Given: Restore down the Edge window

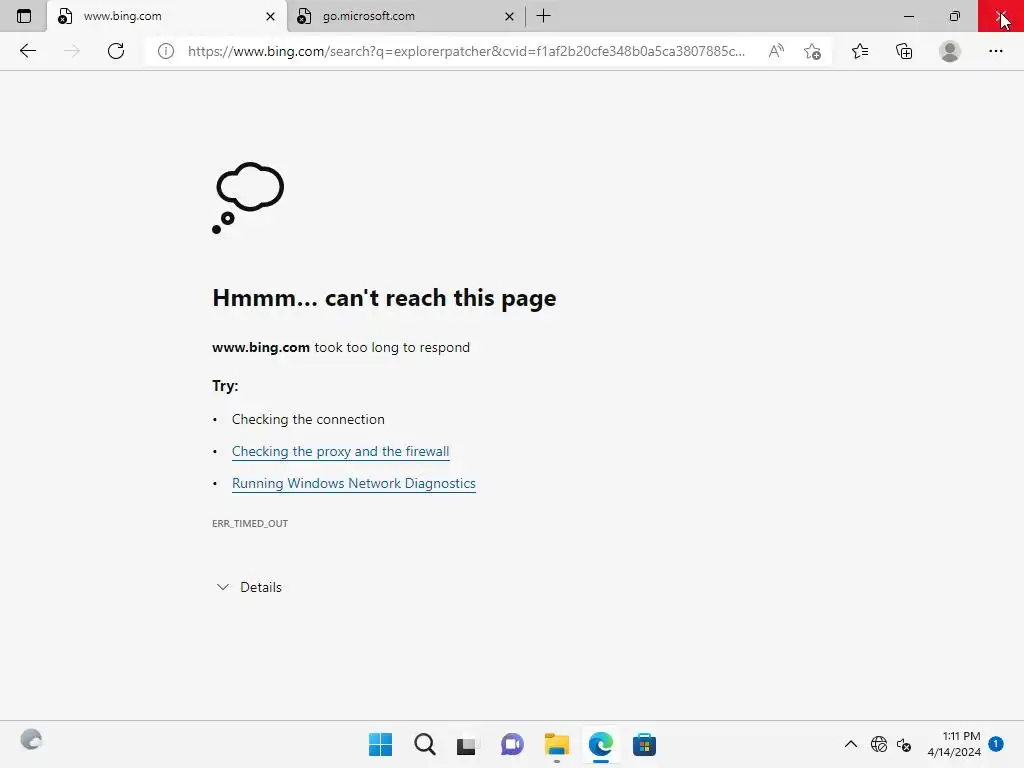Looking at the screenshot, I should click(x=955, y=16).
